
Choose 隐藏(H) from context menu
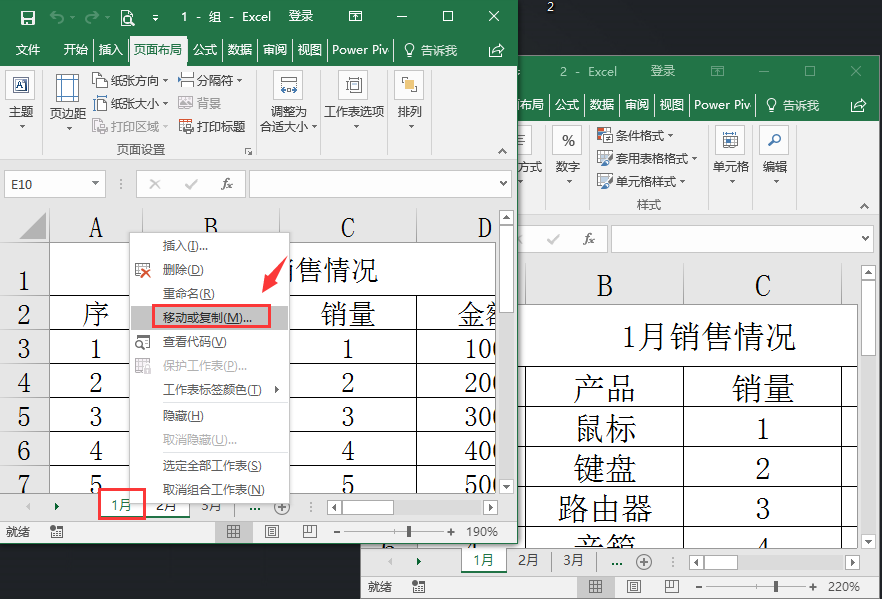[209, 416]
